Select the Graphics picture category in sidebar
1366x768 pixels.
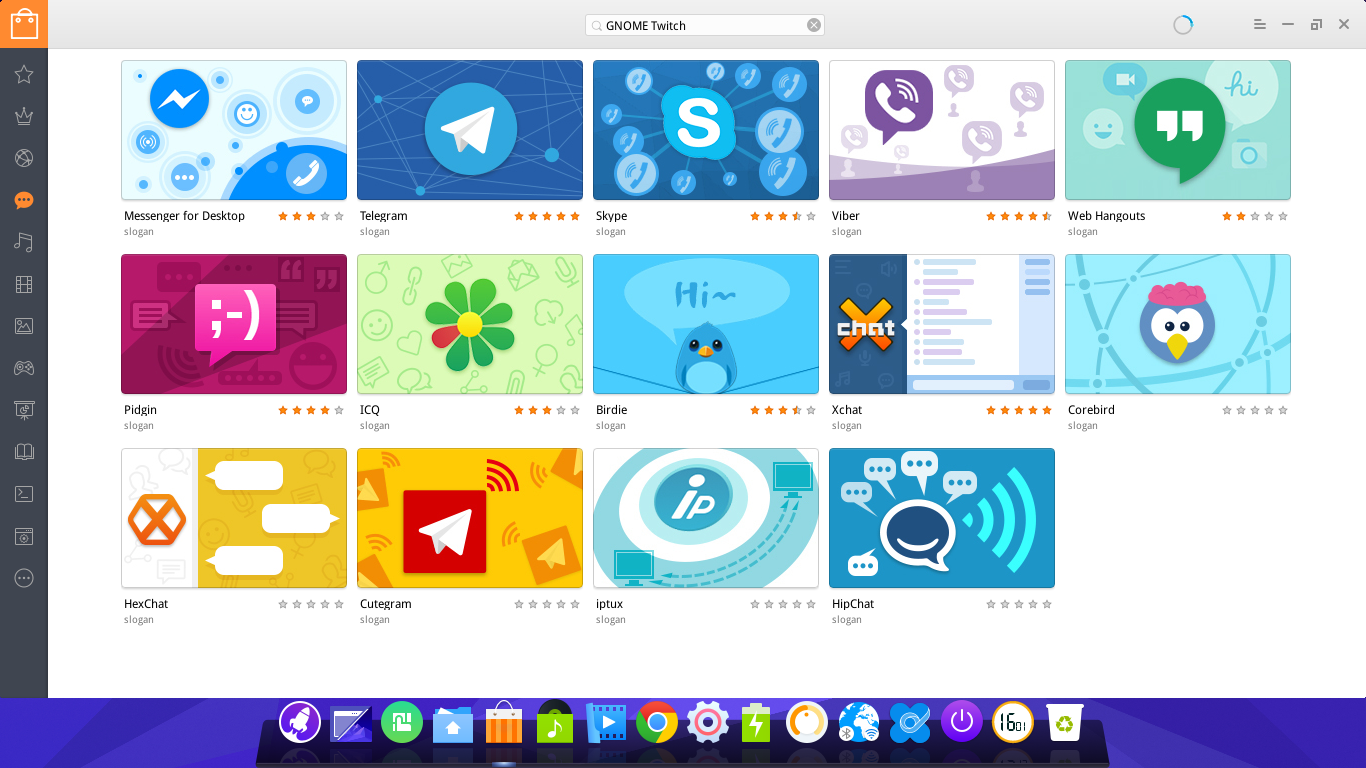pyautogui.click(x=24, y=326)
